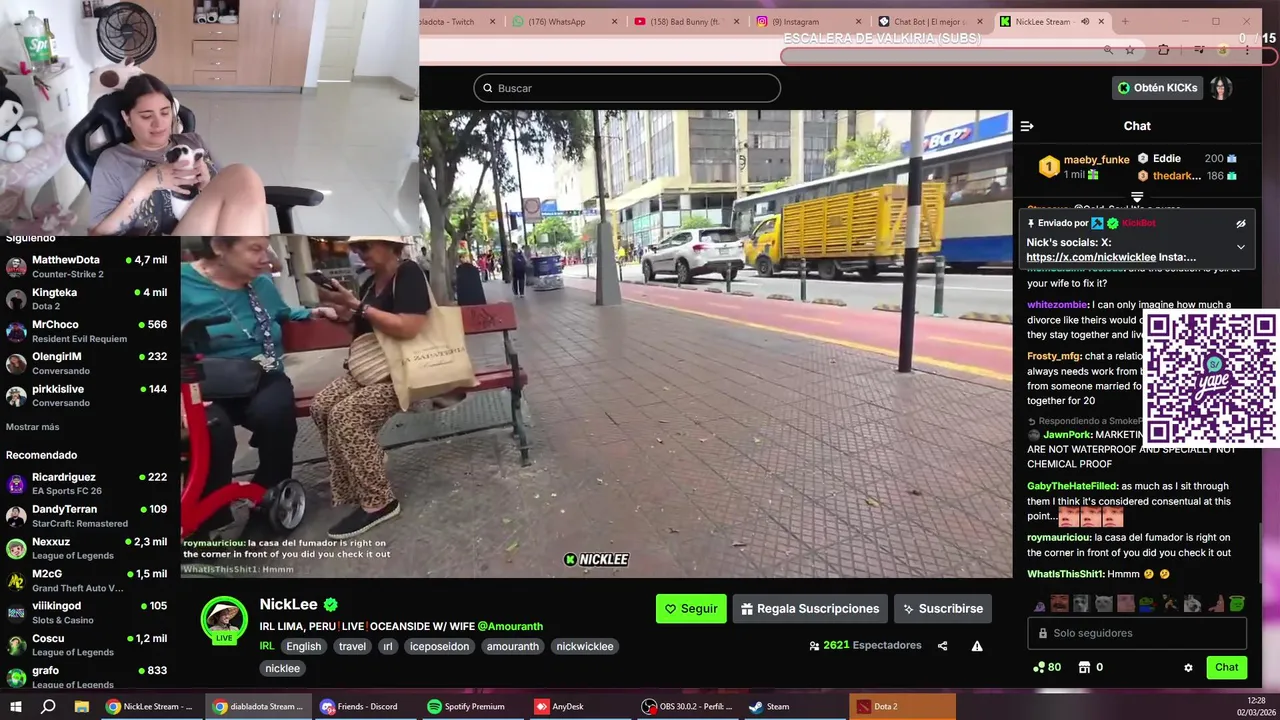Follow NickLee with the Seguir button
The image size is (1280, 720).
click(x=691, y=608)
